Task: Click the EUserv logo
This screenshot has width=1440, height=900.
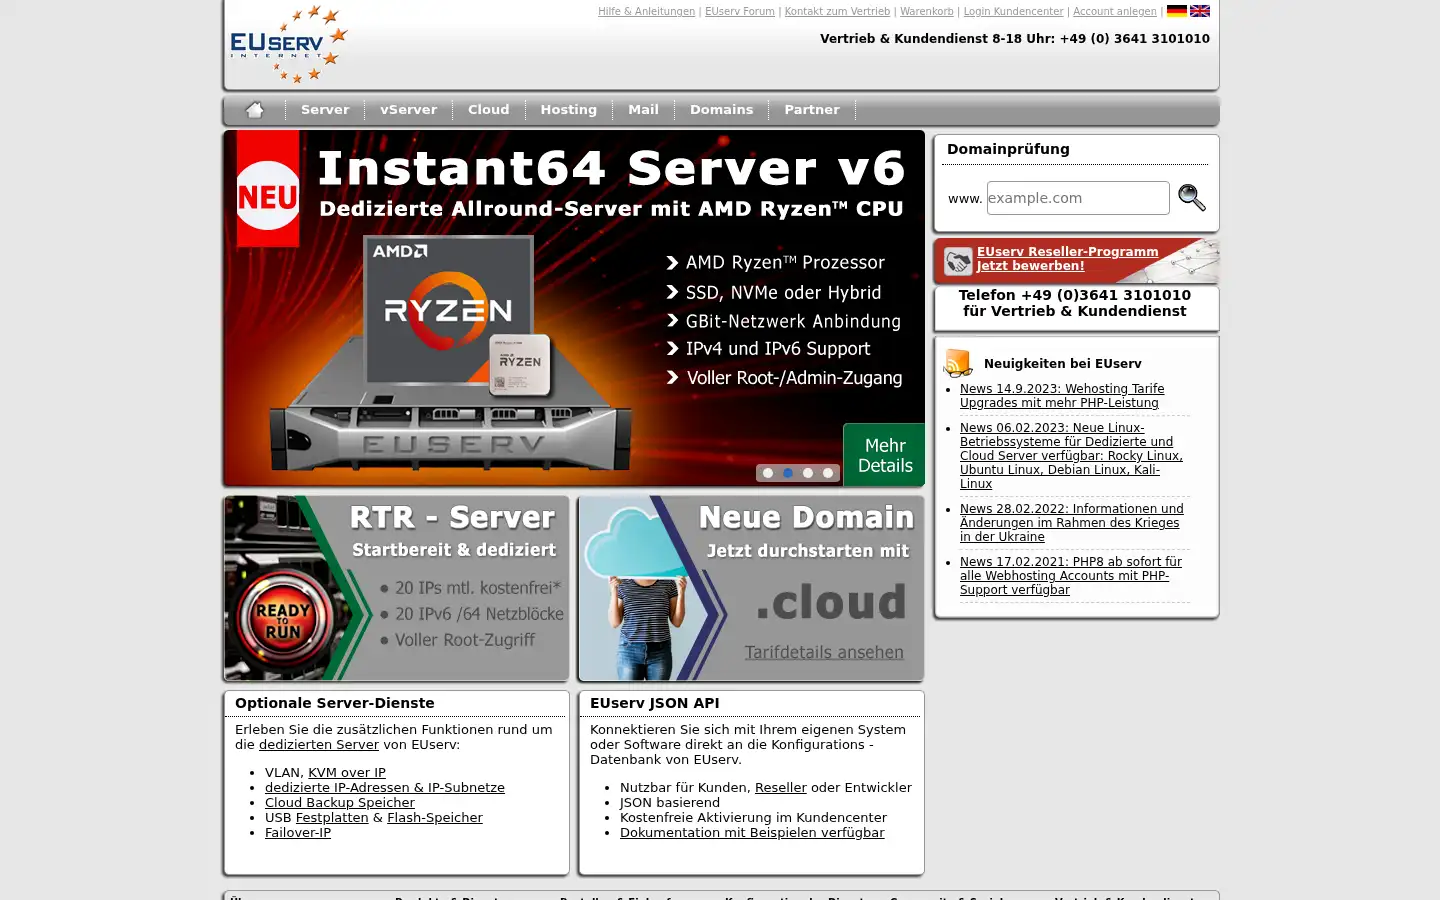Action: pos(288,45)
